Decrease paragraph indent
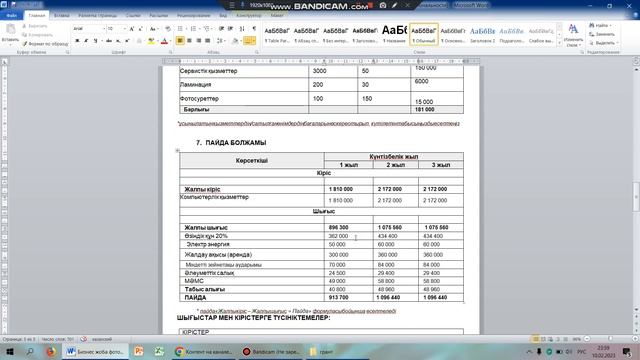Screen dimensions: 640x360 [221, 29]
